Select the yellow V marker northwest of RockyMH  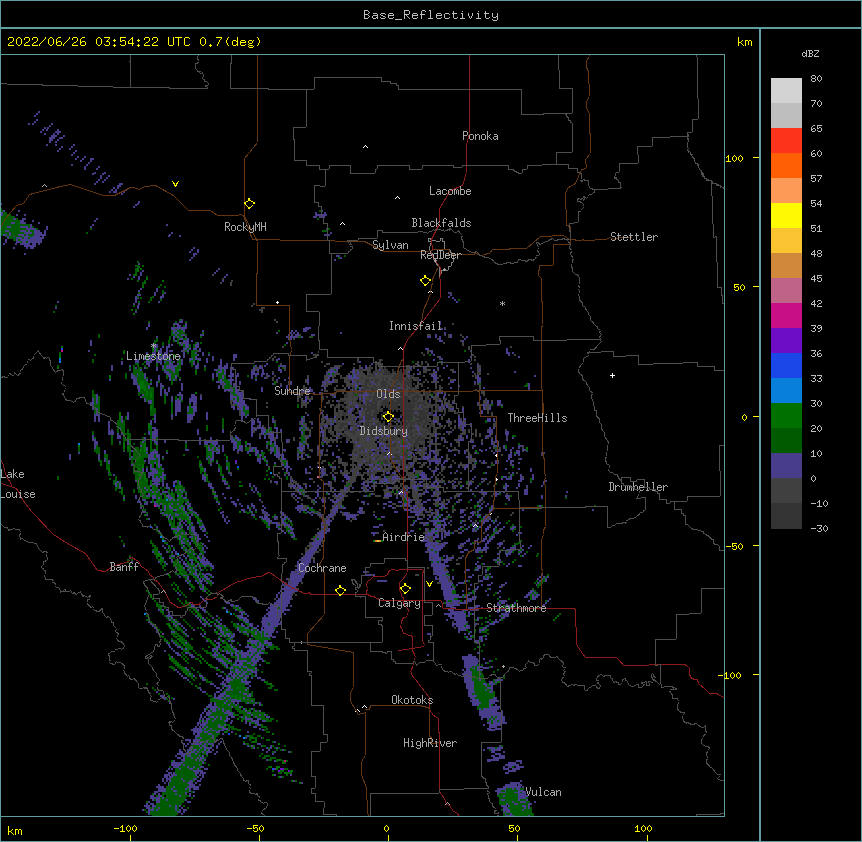175,184
